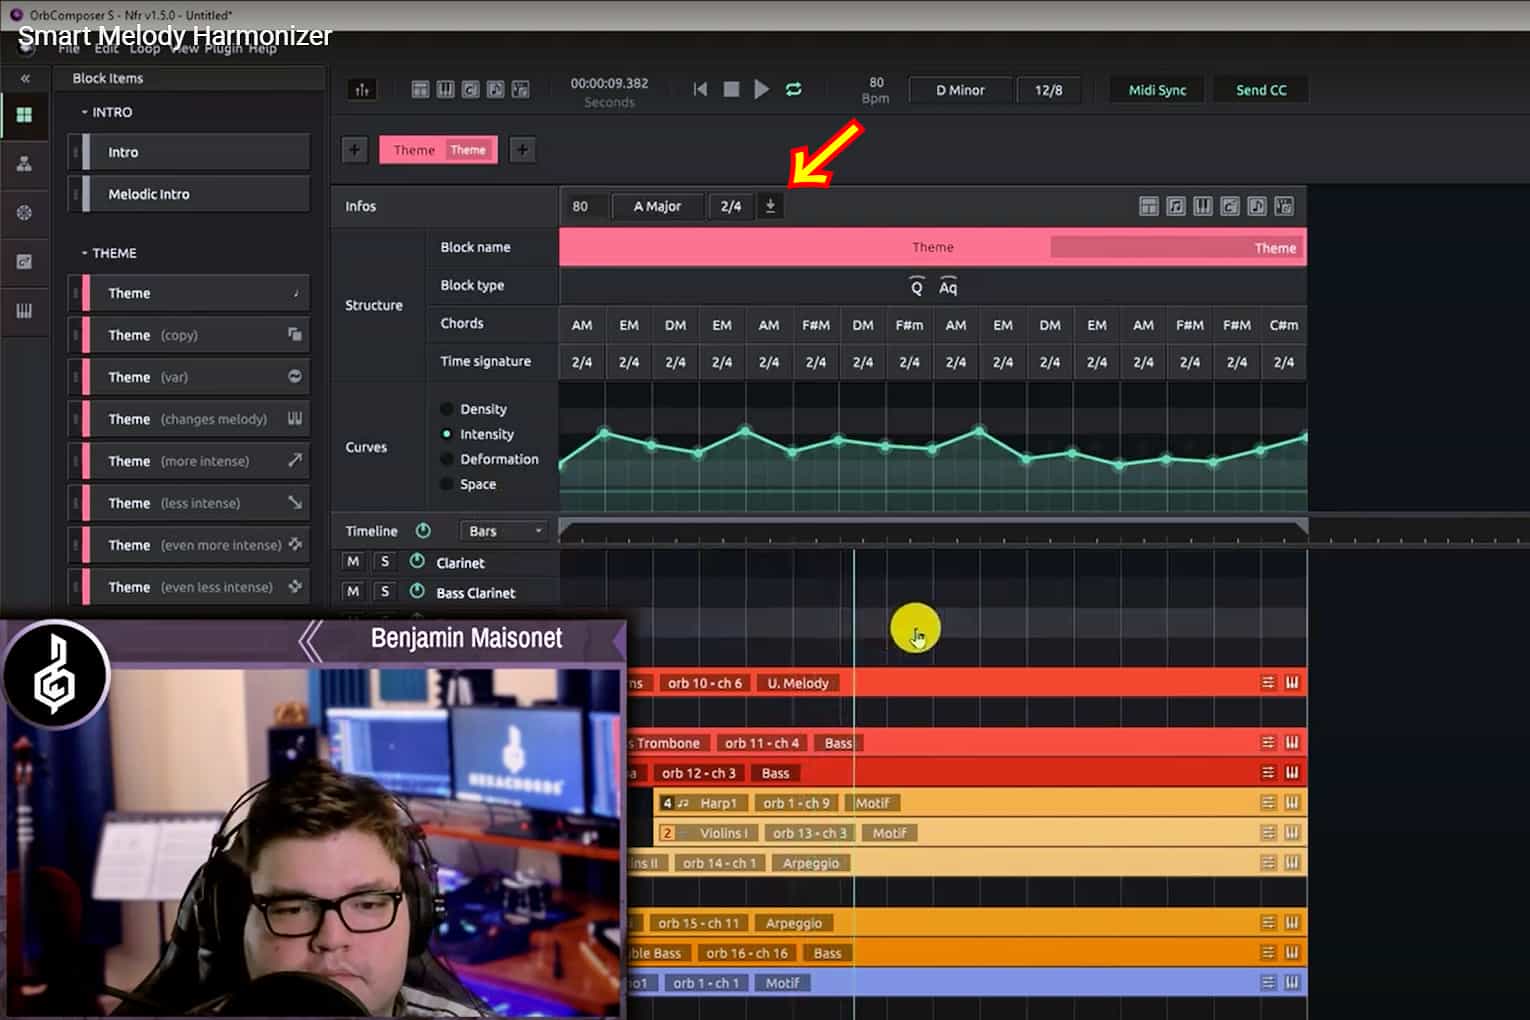Click the mixer icon at the far left of the toolbar
Viewport: 1530px width, 1020px height.
(x=362, y=89)
